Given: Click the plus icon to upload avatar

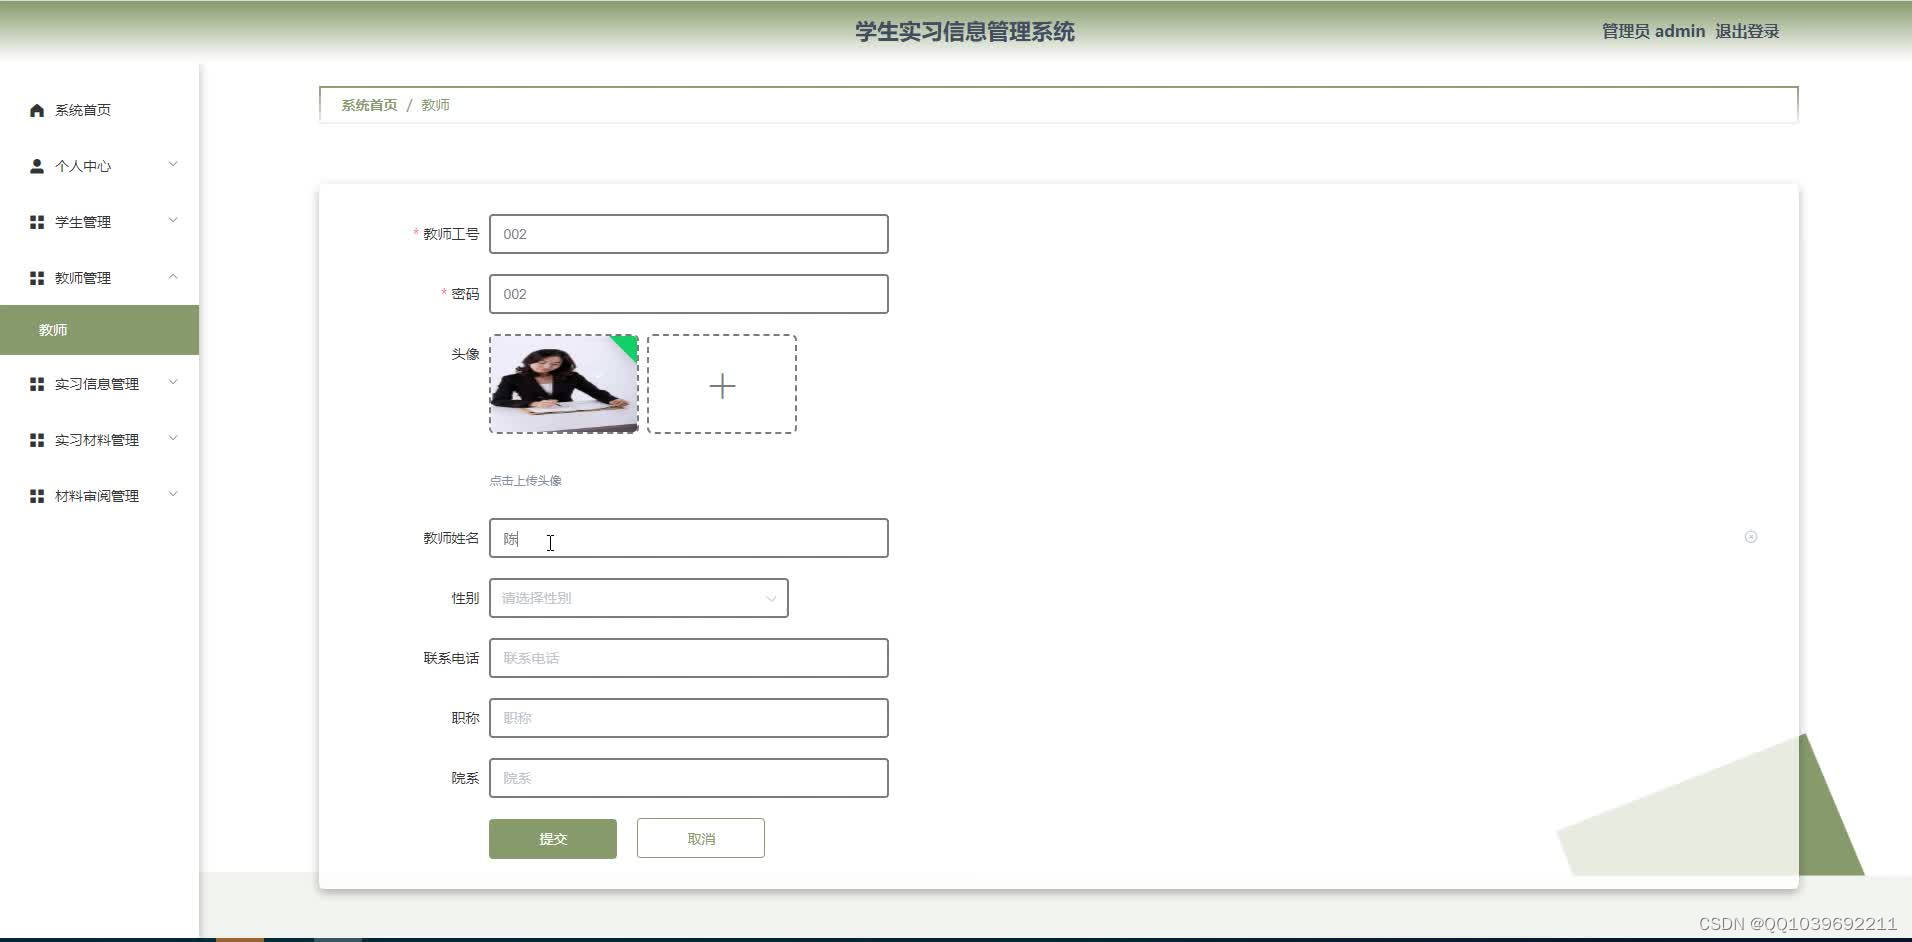Looking at the screenshot, I should tap(722, 385).
